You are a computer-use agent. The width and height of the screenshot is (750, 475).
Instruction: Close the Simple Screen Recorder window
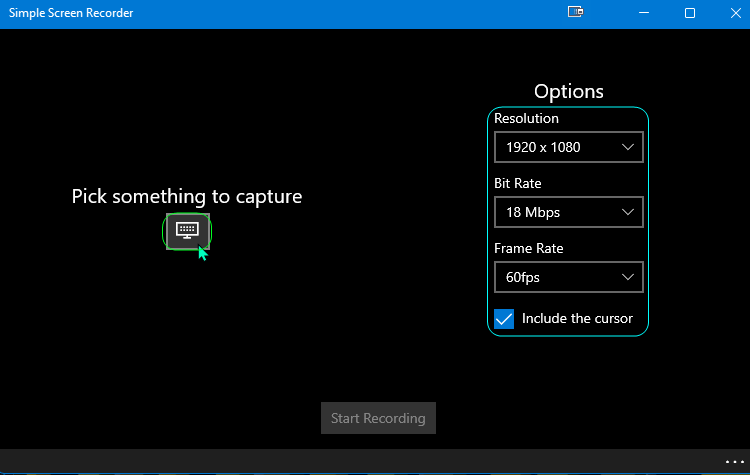tap(736, 13)
